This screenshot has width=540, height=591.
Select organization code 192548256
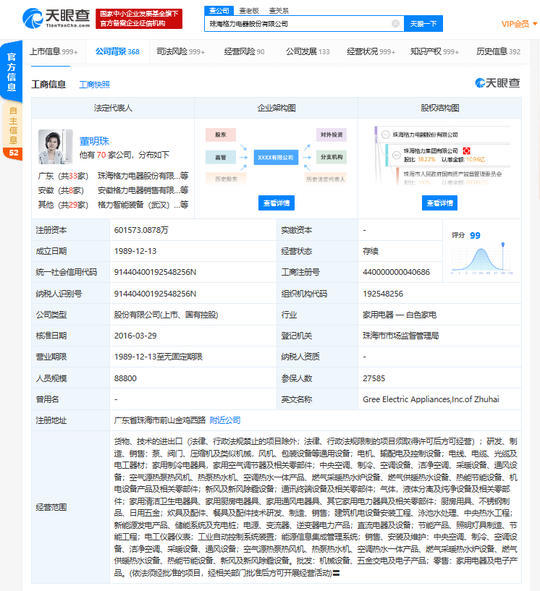coord(383,294)
